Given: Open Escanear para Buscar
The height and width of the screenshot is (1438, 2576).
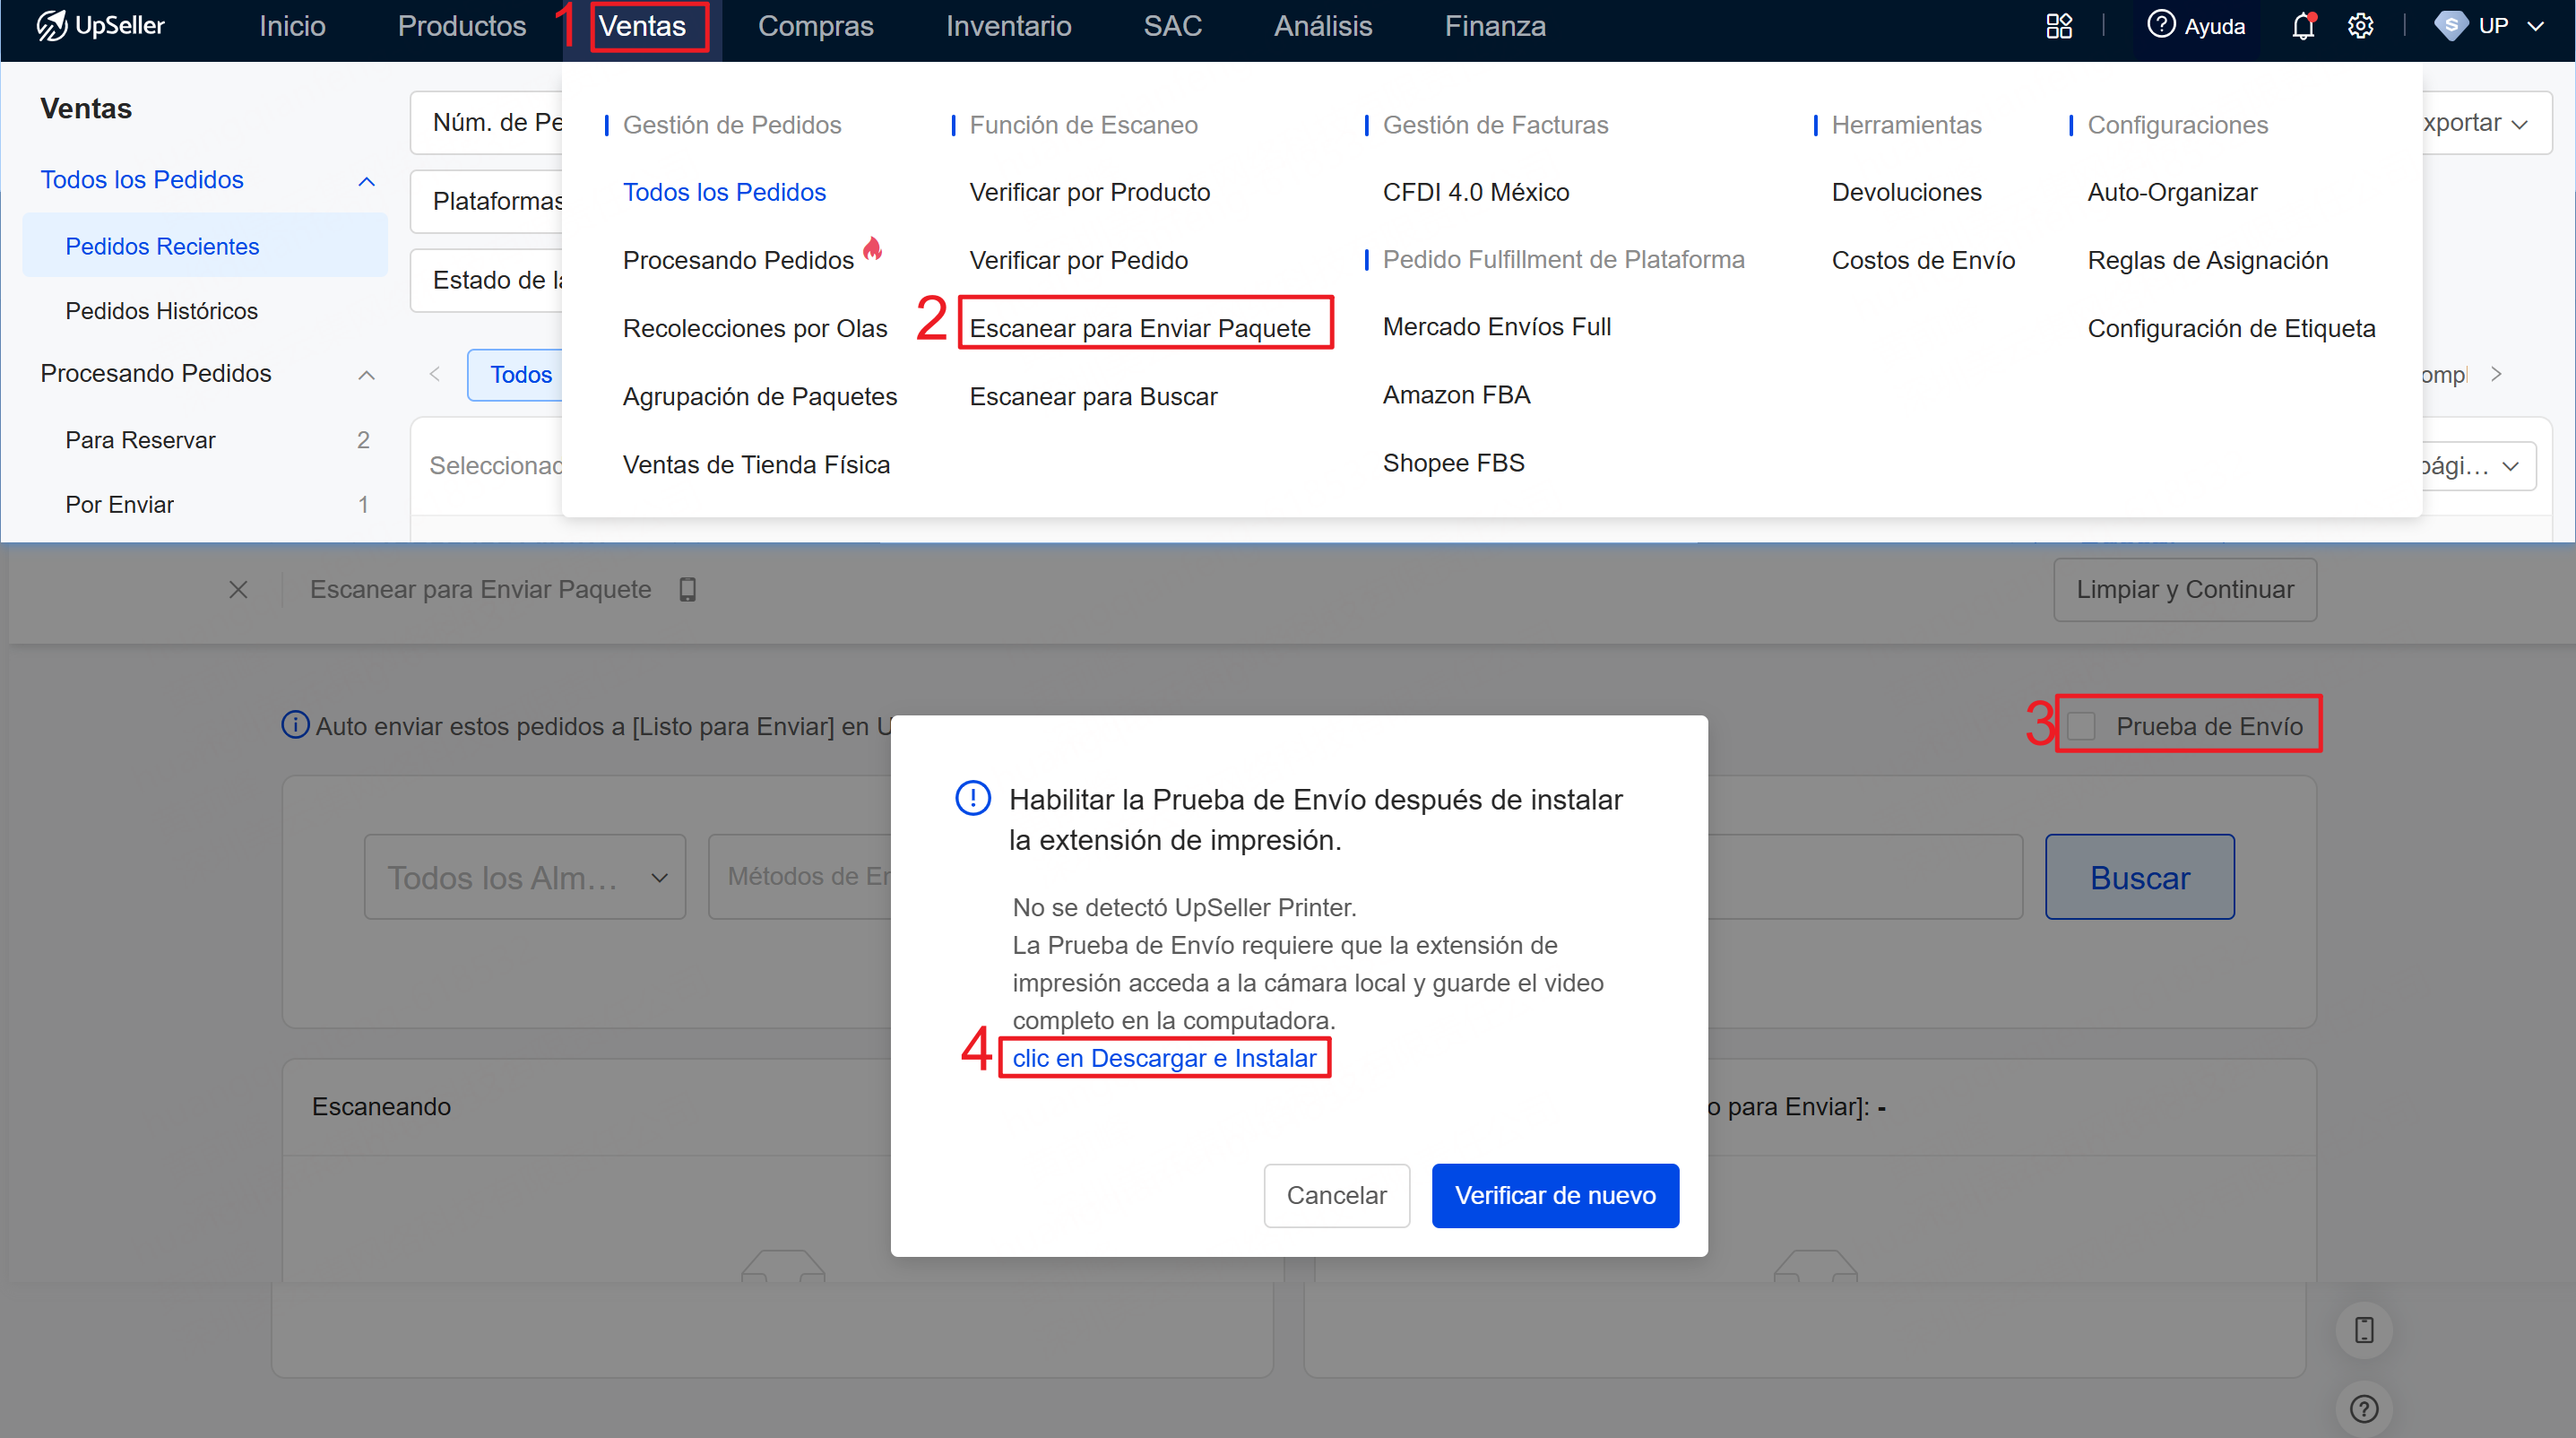Looking at the screenshot, I should pyautogui.click(x=1094, y=396).
